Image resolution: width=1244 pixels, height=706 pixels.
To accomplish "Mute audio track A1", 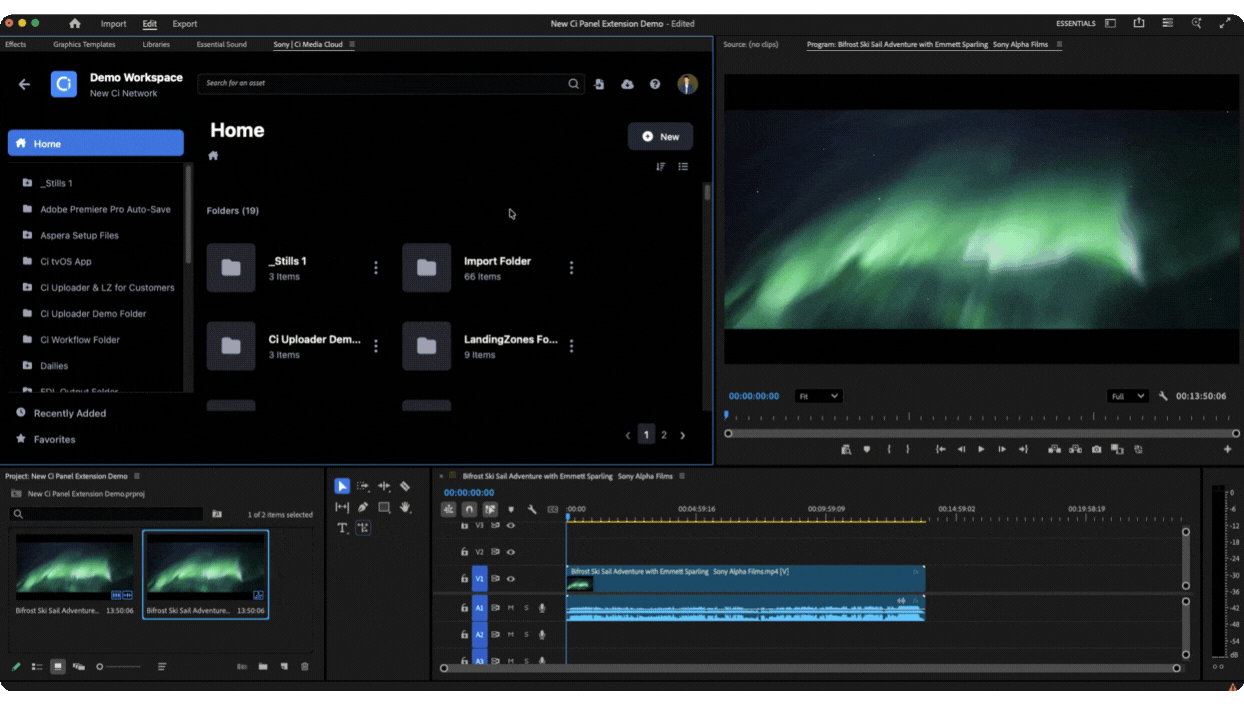I will click(510, 608).
